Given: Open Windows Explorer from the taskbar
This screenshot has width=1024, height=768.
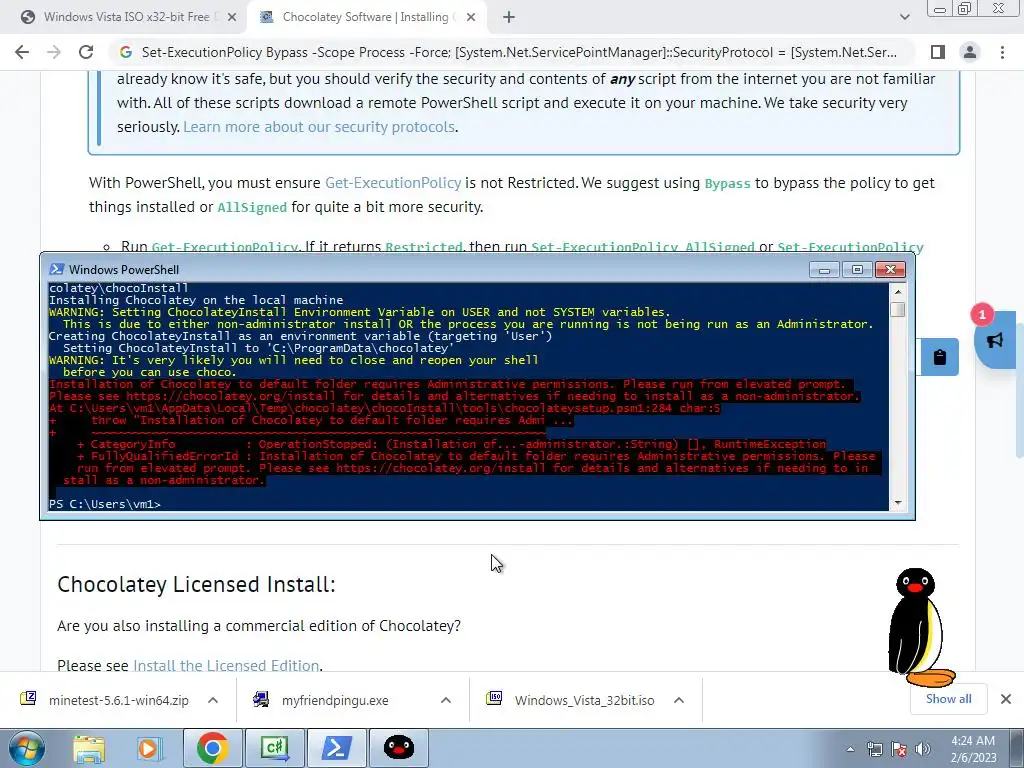Looking at the screenshot, I should coord(89,748).
